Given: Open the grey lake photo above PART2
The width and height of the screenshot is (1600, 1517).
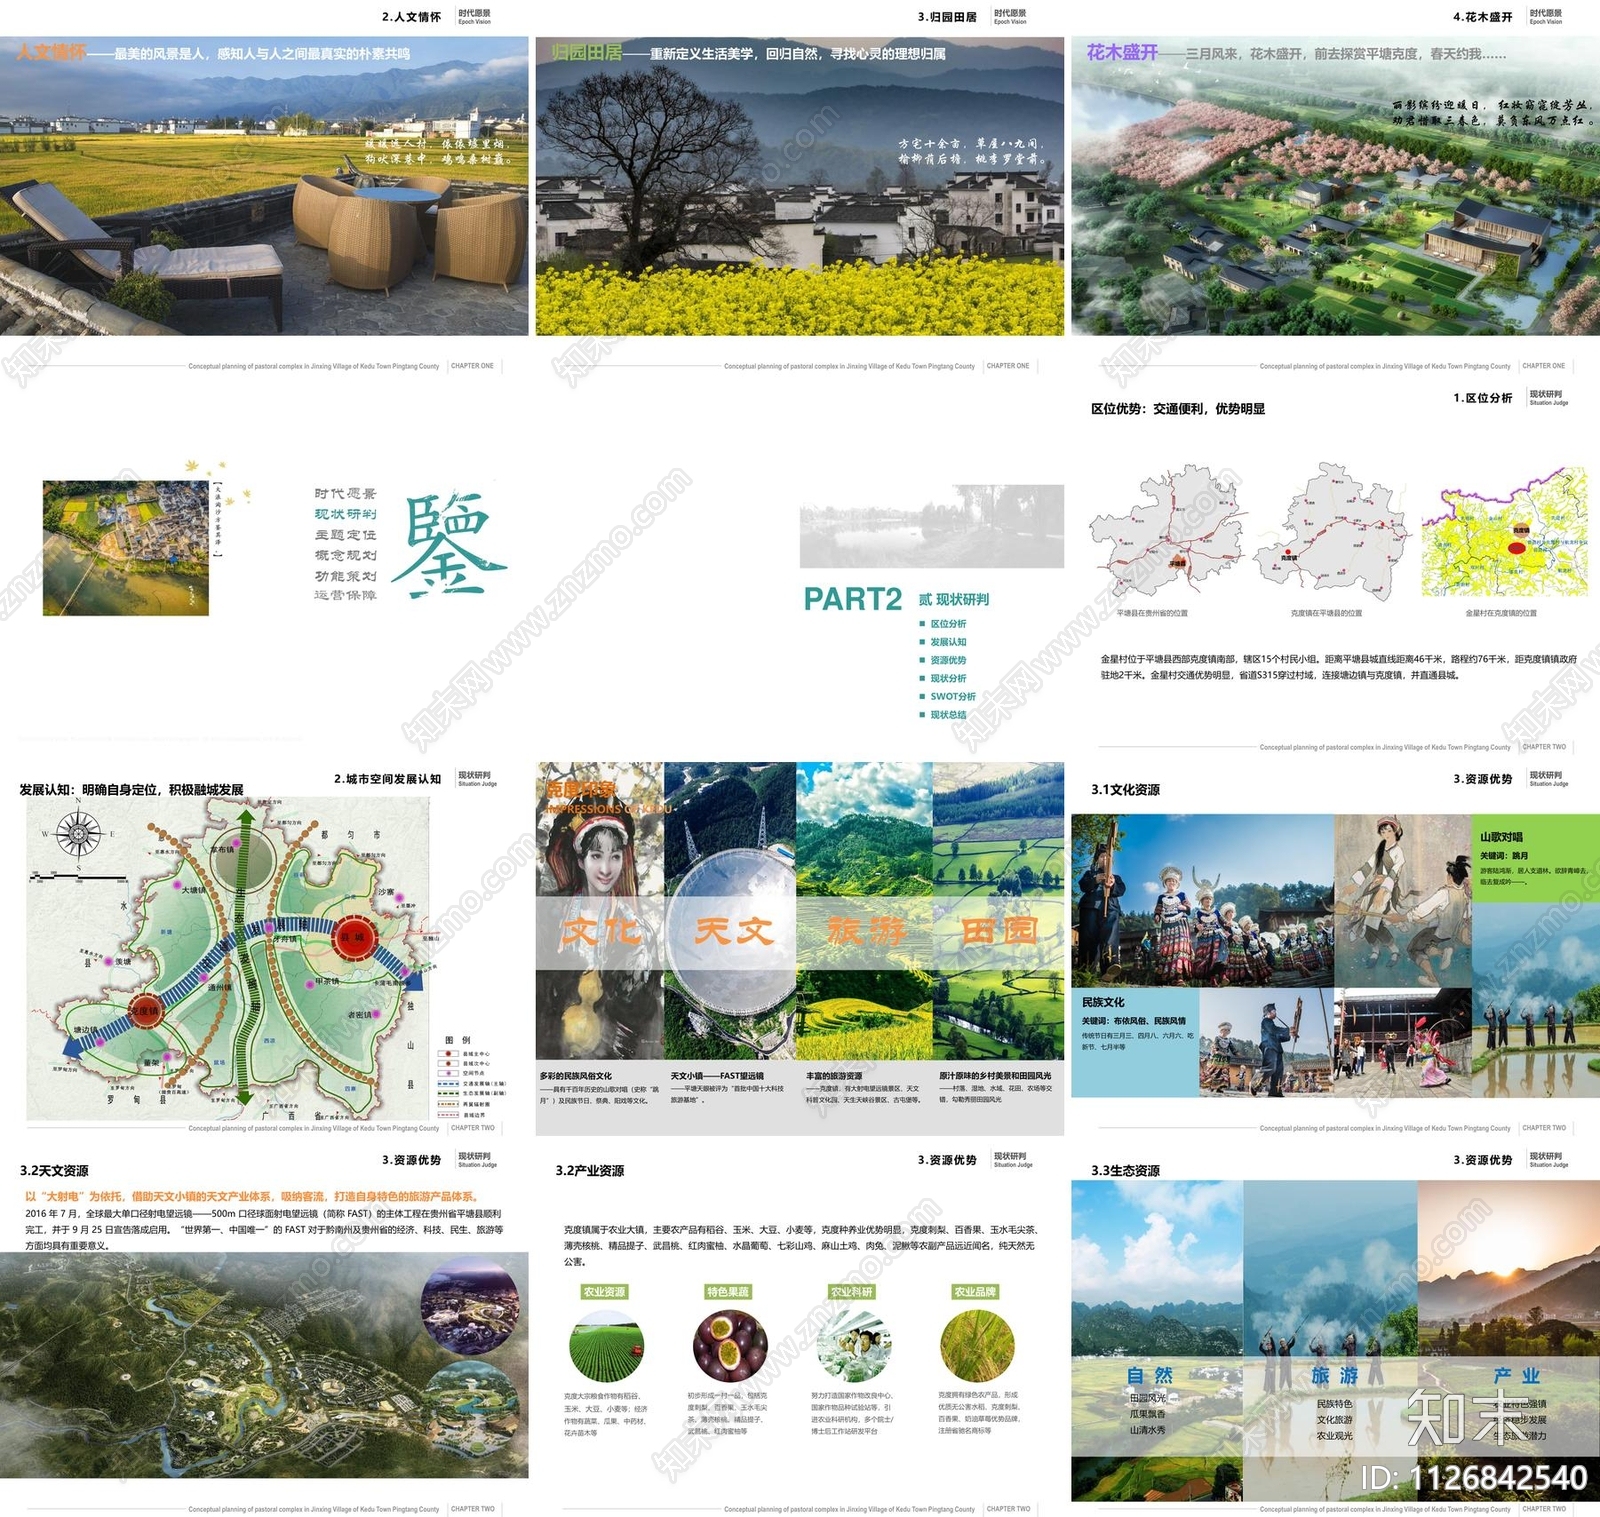Looking at the screenshot, I should click(x=932, y=527).
